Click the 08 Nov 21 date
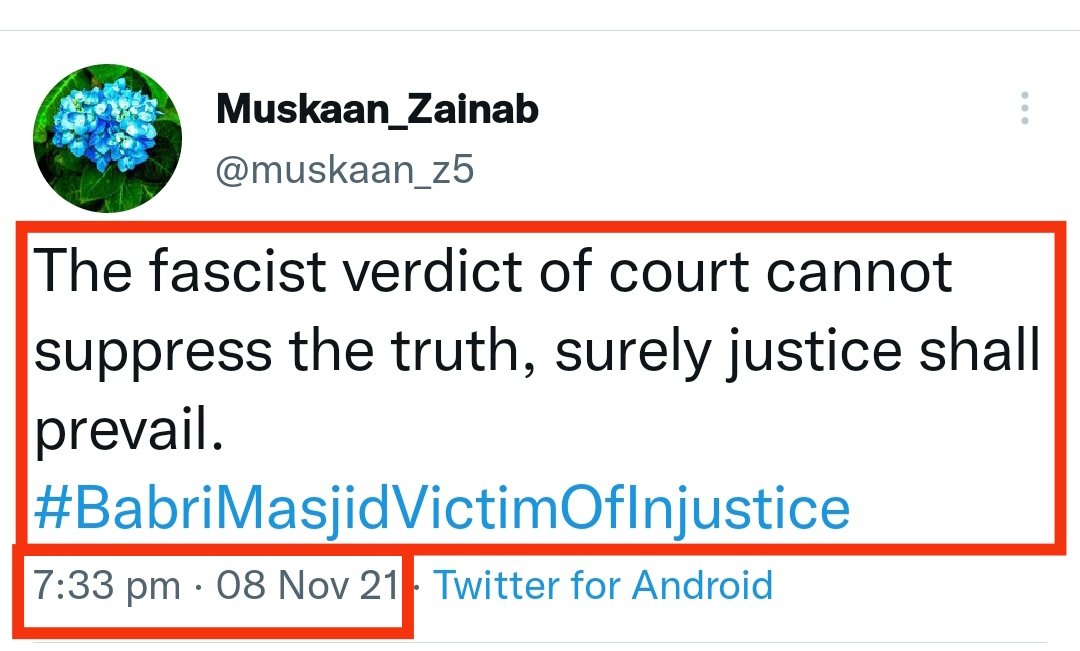Screen dimensions: 1080x651 pyautogui.click(x=308, y=585)
